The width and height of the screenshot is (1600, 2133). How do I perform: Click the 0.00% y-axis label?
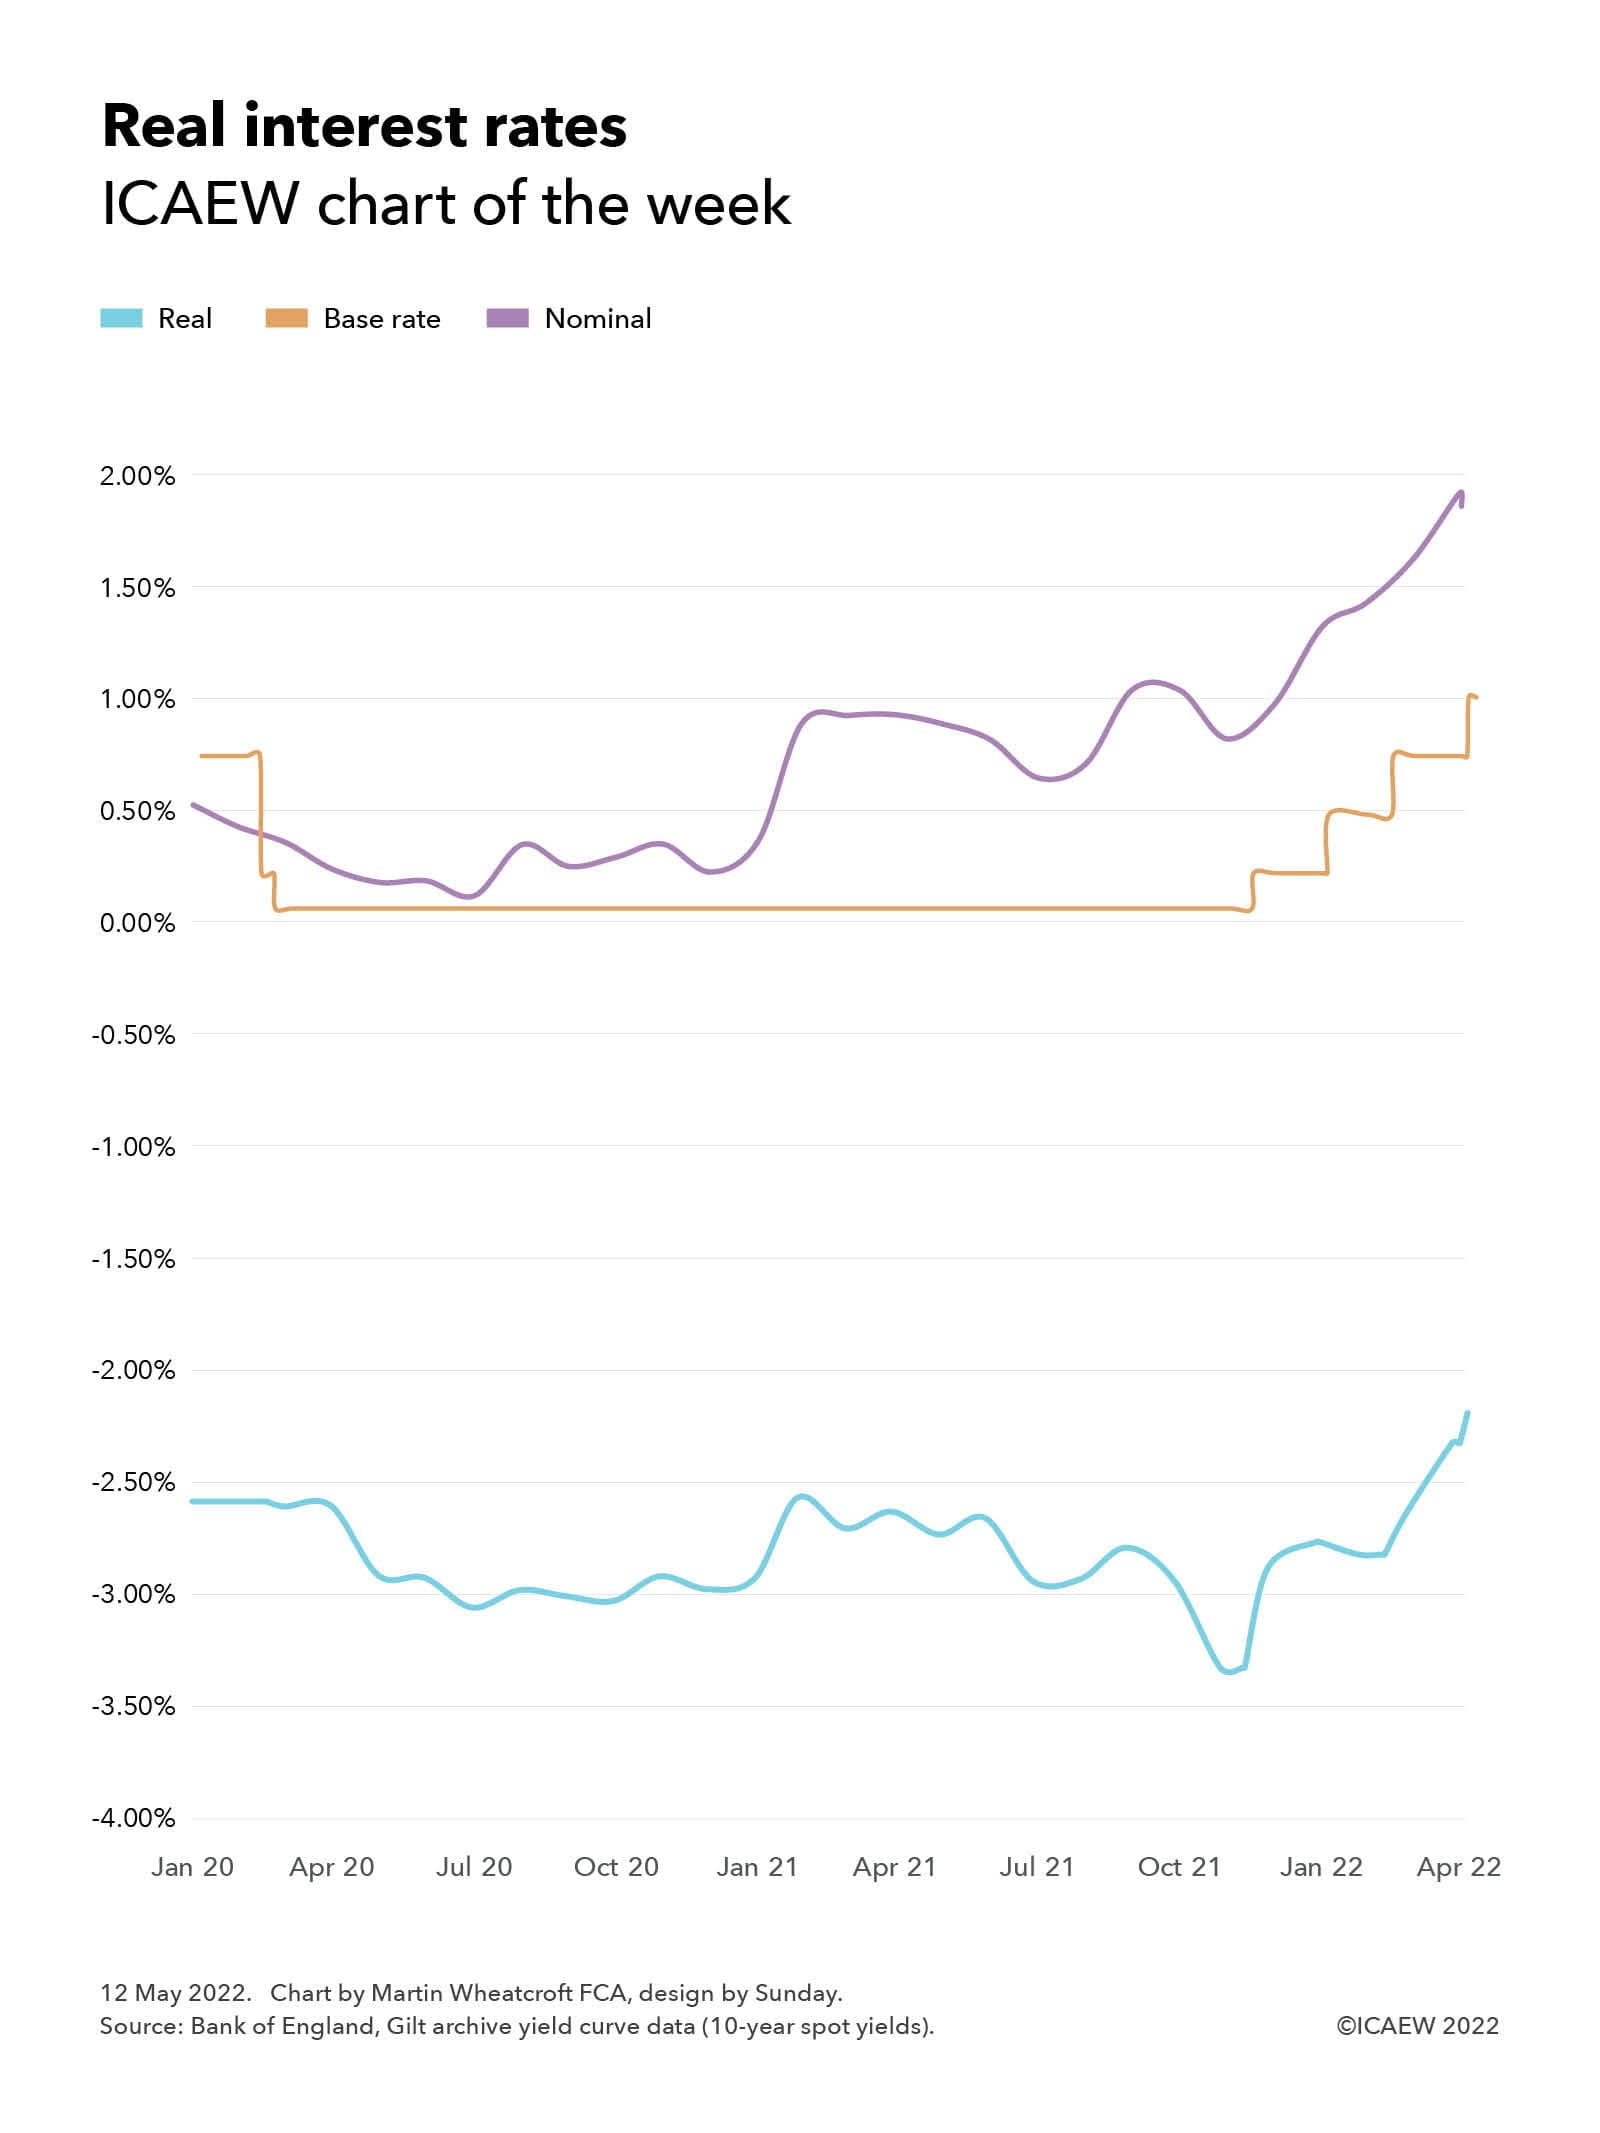coord(137,923)
